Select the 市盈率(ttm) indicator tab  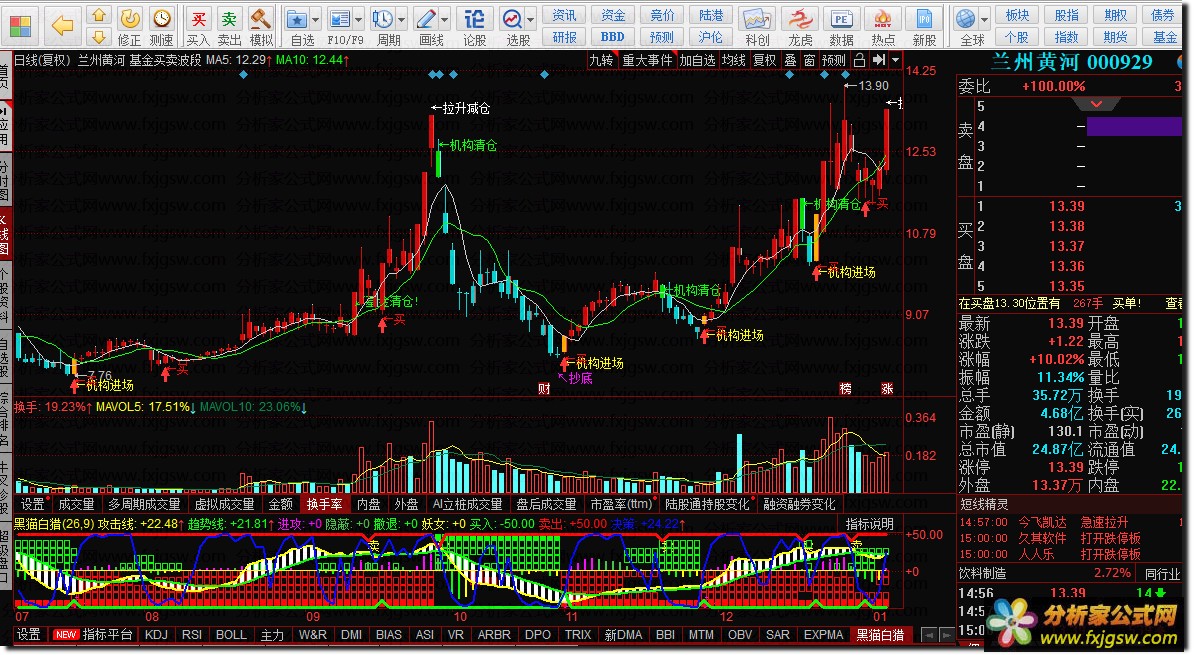pos(621,504)
